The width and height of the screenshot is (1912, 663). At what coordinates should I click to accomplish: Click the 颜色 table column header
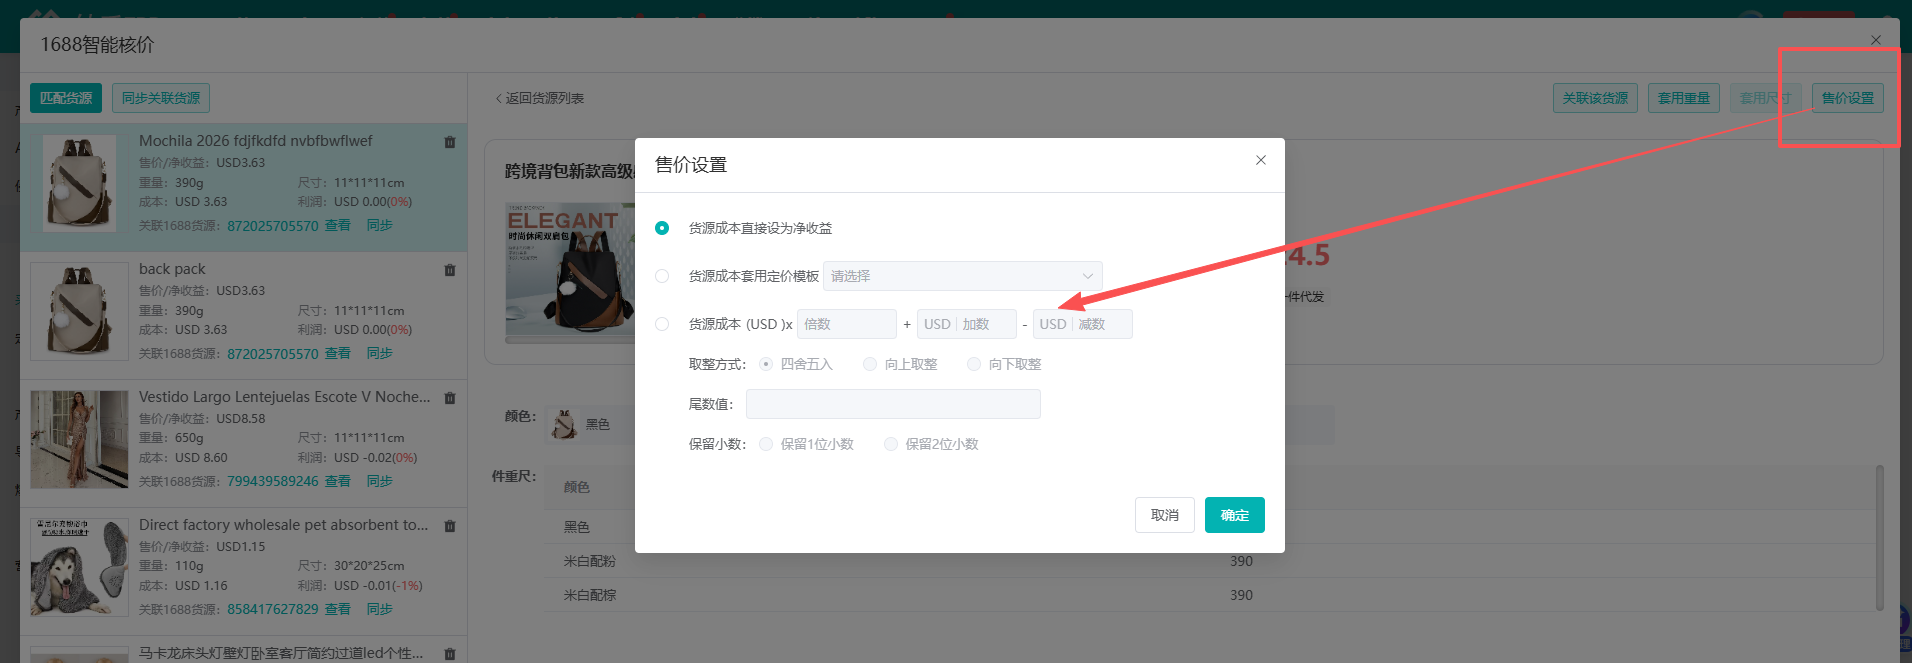pyautogui.click(x=577, y=487)
